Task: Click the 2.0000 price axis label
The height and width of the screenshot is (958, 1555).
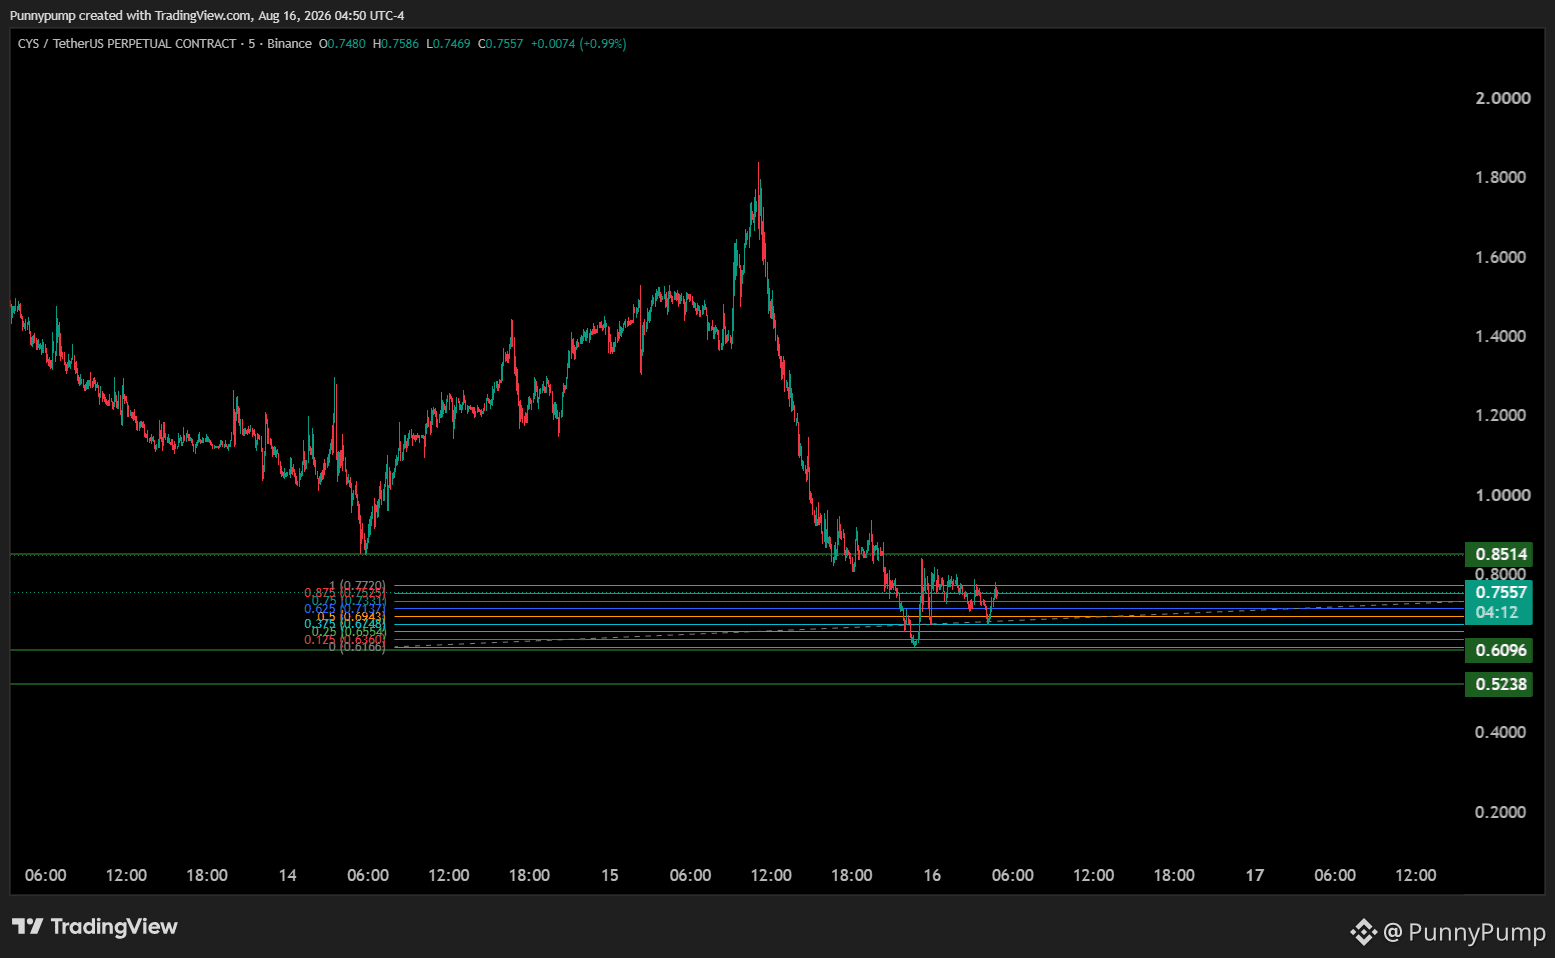Action: click(x=1503, y=98)
